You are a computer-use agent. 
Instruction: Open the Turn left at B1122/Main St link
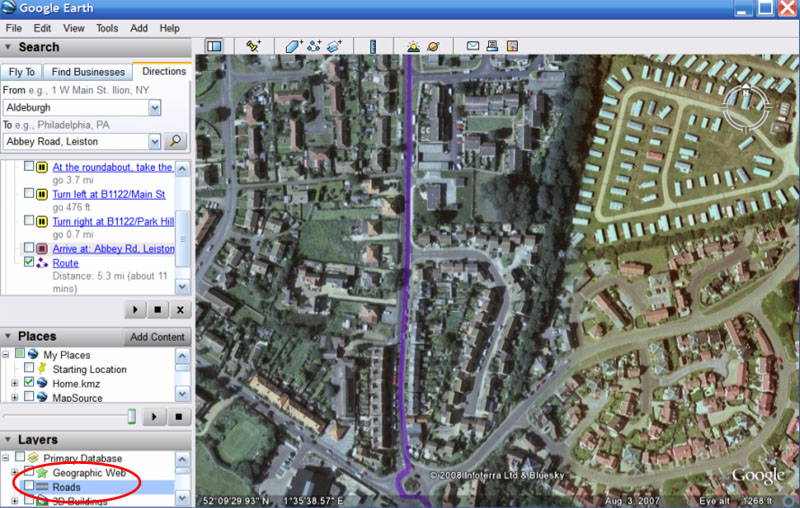tap(109, 194)
